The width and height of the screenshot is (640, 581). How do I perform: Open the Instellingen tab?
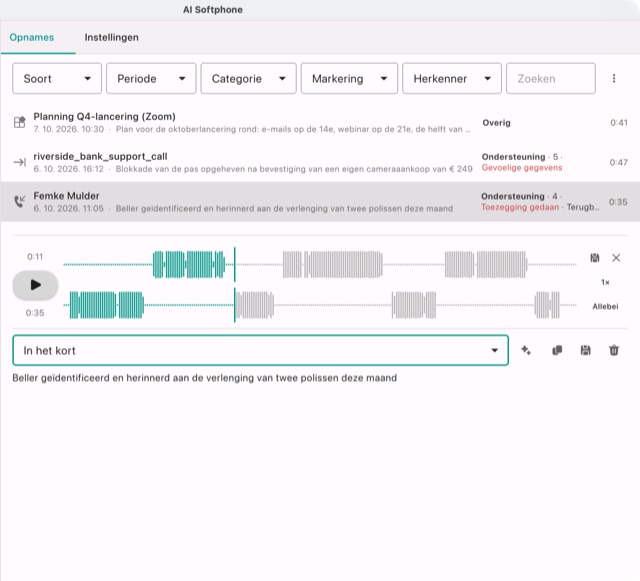coord(111,38)
